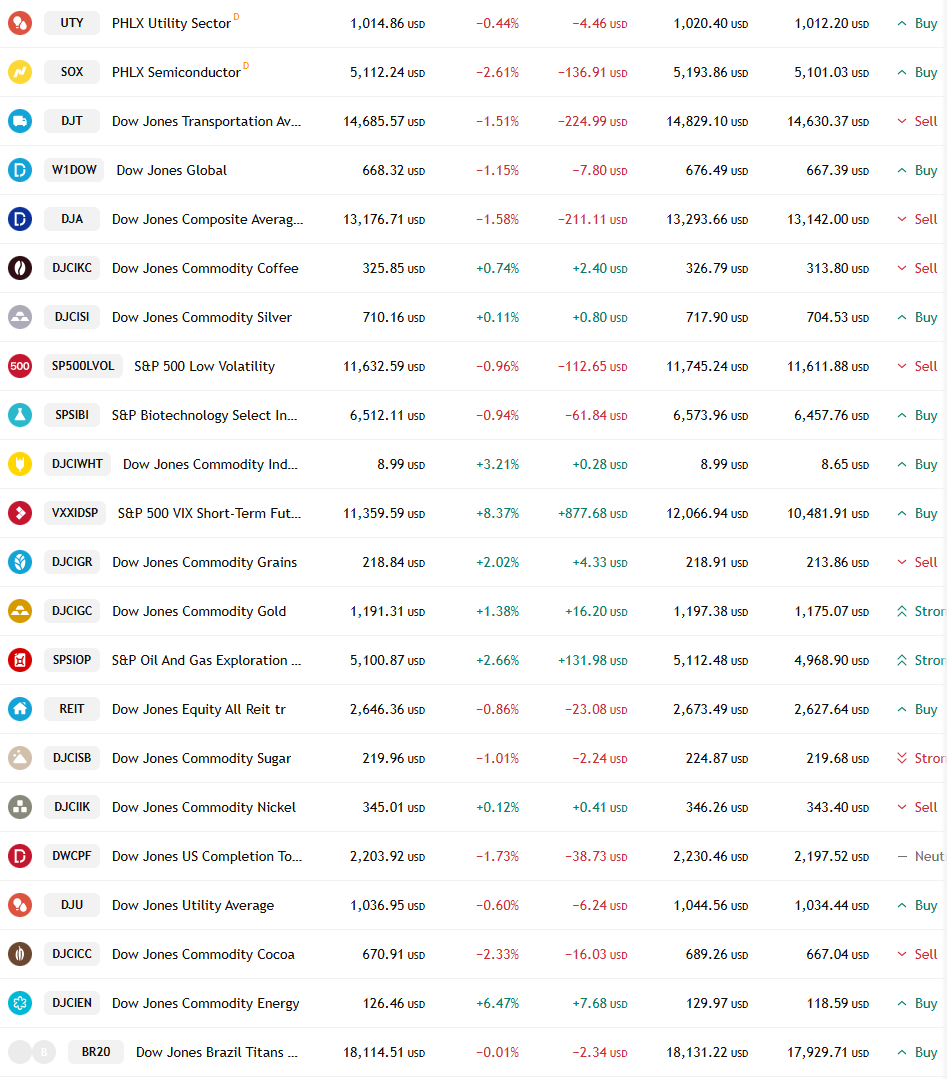947x1079 pixels.
Task: Open the PHLX Semiconductor index link
Action: click(176, 72)
